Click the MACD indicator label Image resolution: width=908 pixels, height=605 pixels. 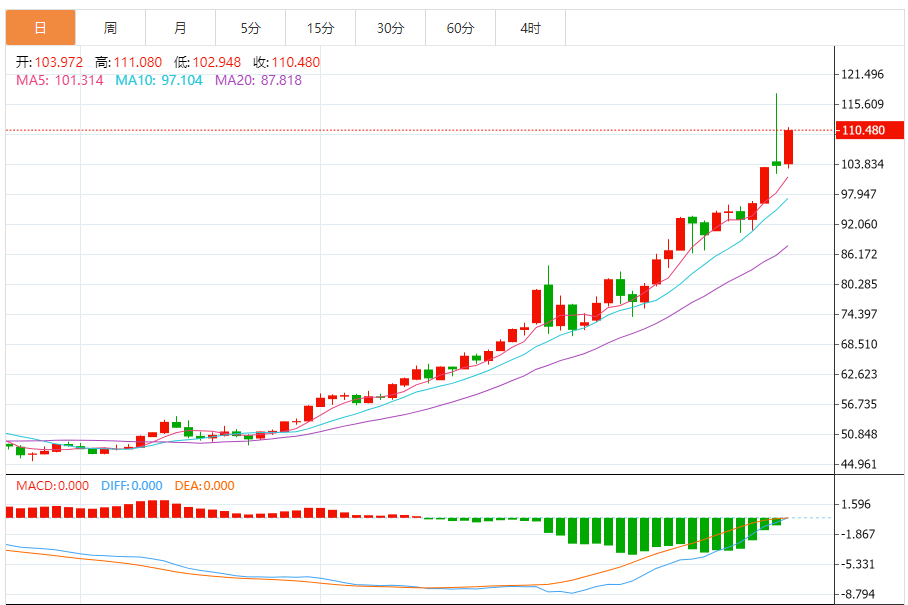[x=50, y=486]
